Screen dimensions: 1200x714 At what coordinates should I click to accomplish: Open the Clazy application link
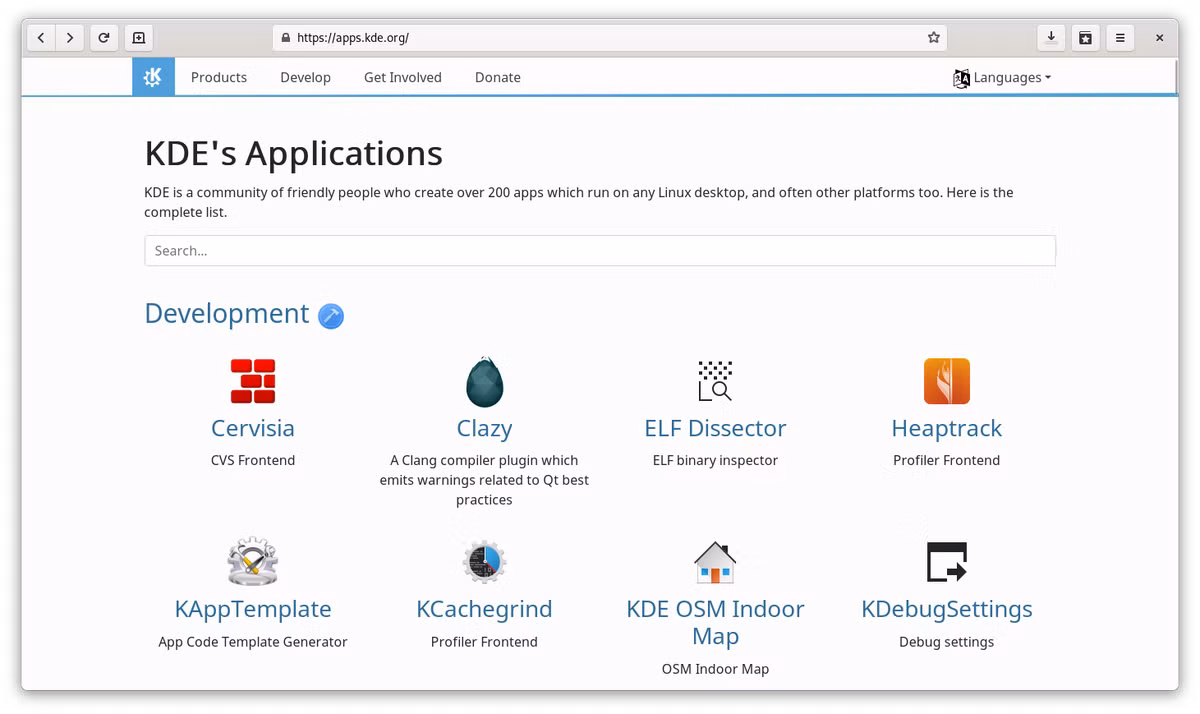pos(484,428)
